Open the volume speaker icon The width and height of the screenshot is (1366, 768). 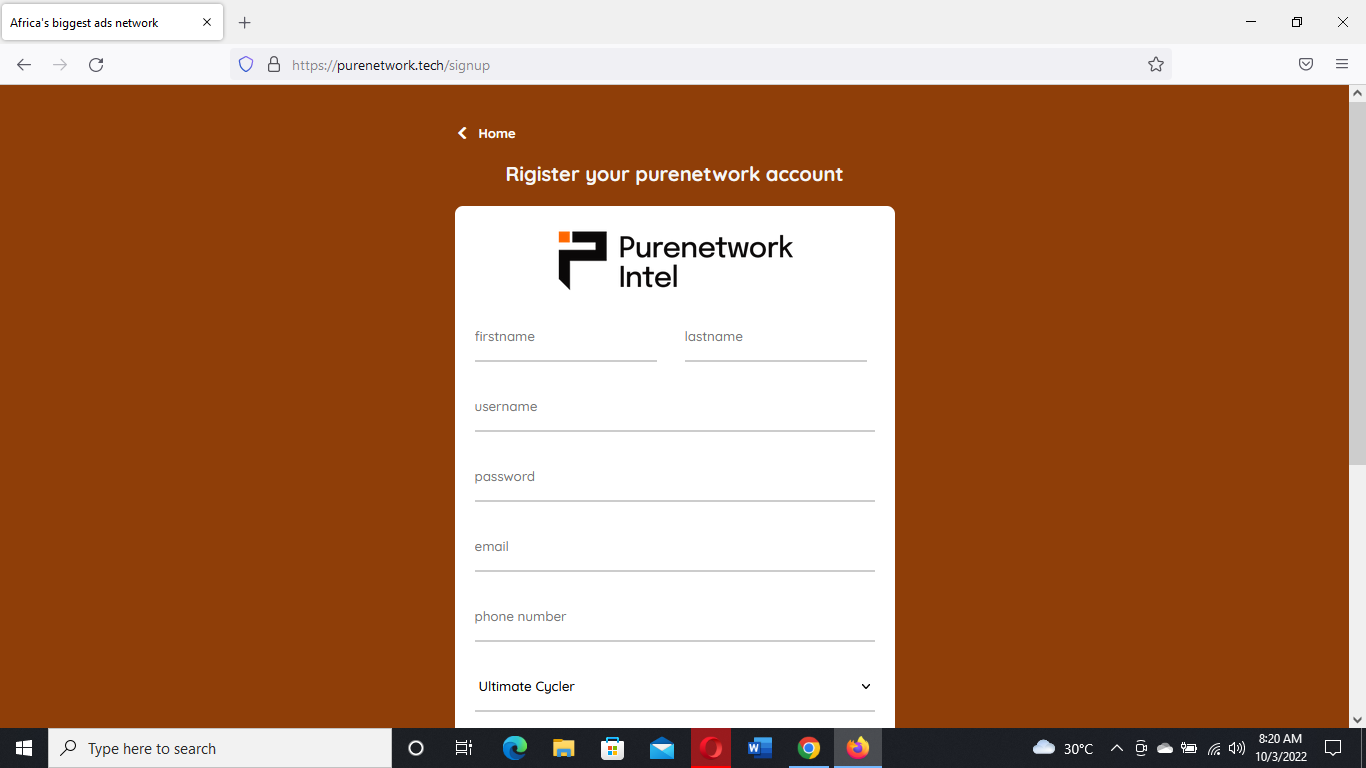(1237, 748)
